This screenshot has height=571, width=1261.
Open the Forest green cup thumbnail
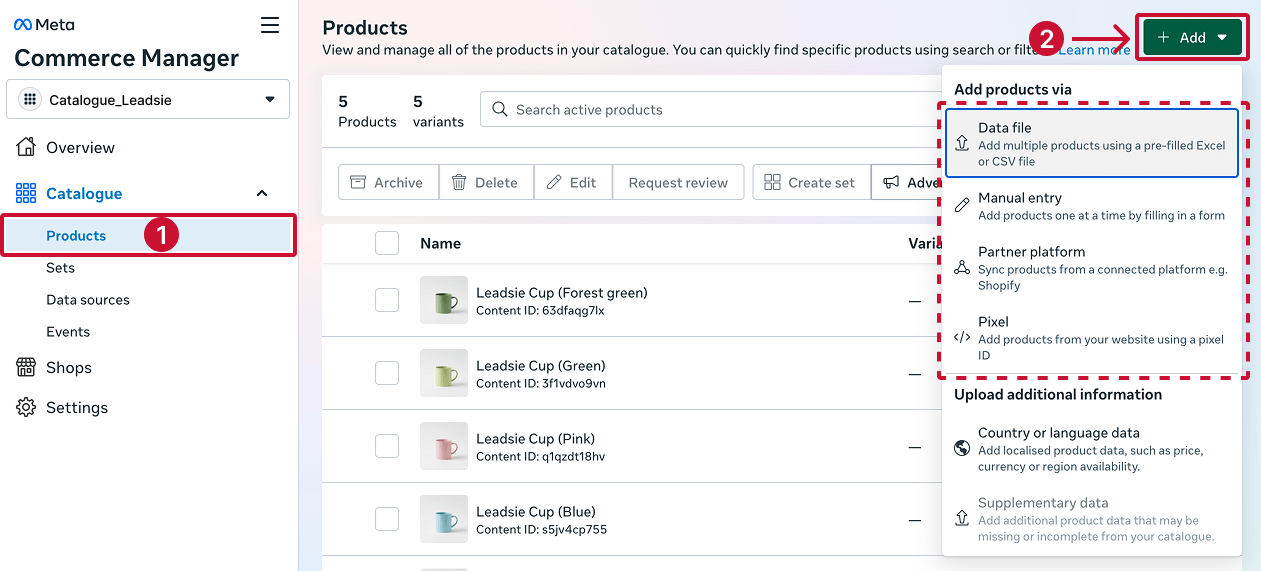tap(444, 300)
